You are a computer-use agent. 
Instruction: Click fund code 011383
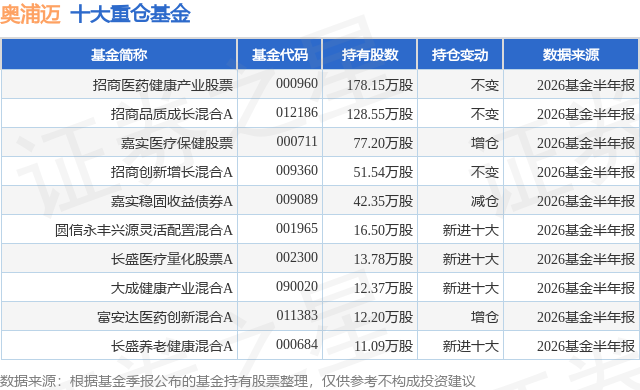point(297,315)
